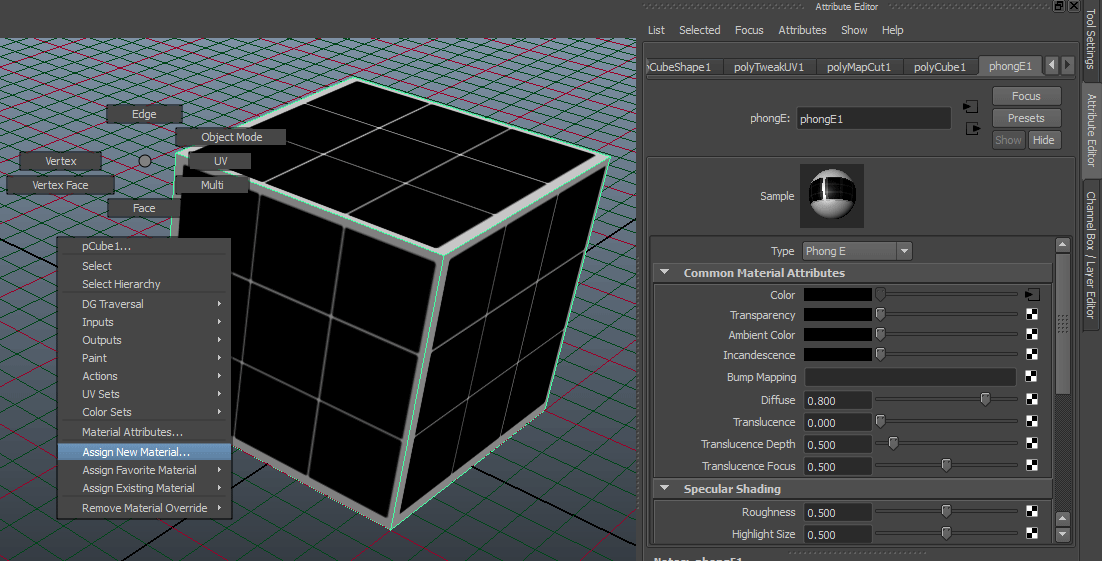Choose Assign New Material from context menu
Viewport: 1102px width, 561px height.
point(136,452)
